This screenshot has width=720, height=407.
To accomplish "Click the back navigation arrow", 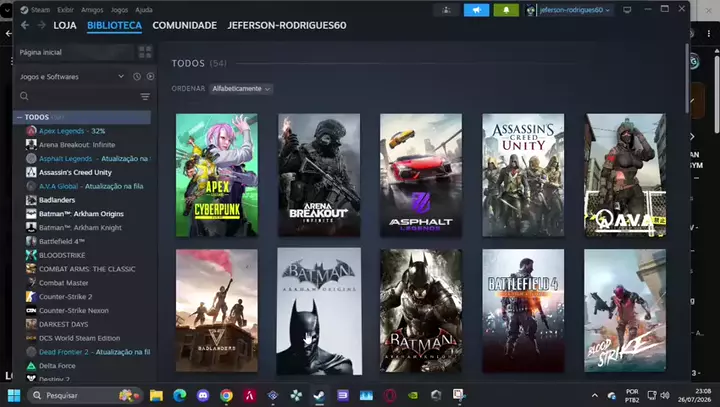I will click(x=25, y=25).
